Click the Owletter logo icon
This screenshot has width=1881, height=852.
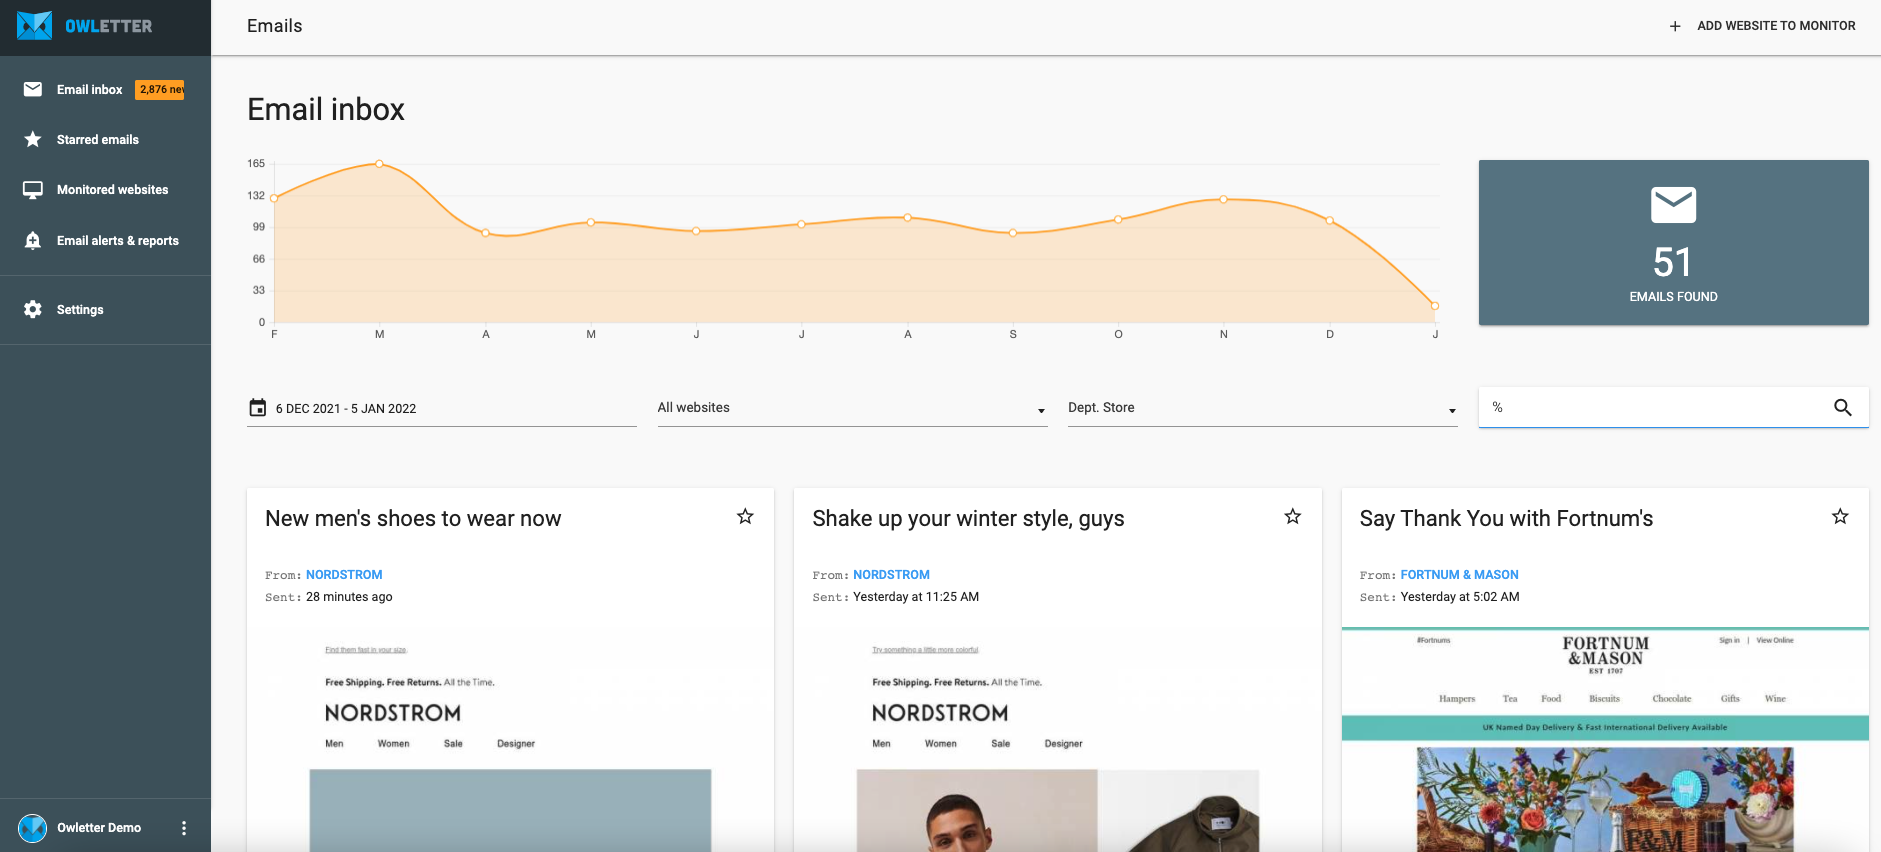34,26
